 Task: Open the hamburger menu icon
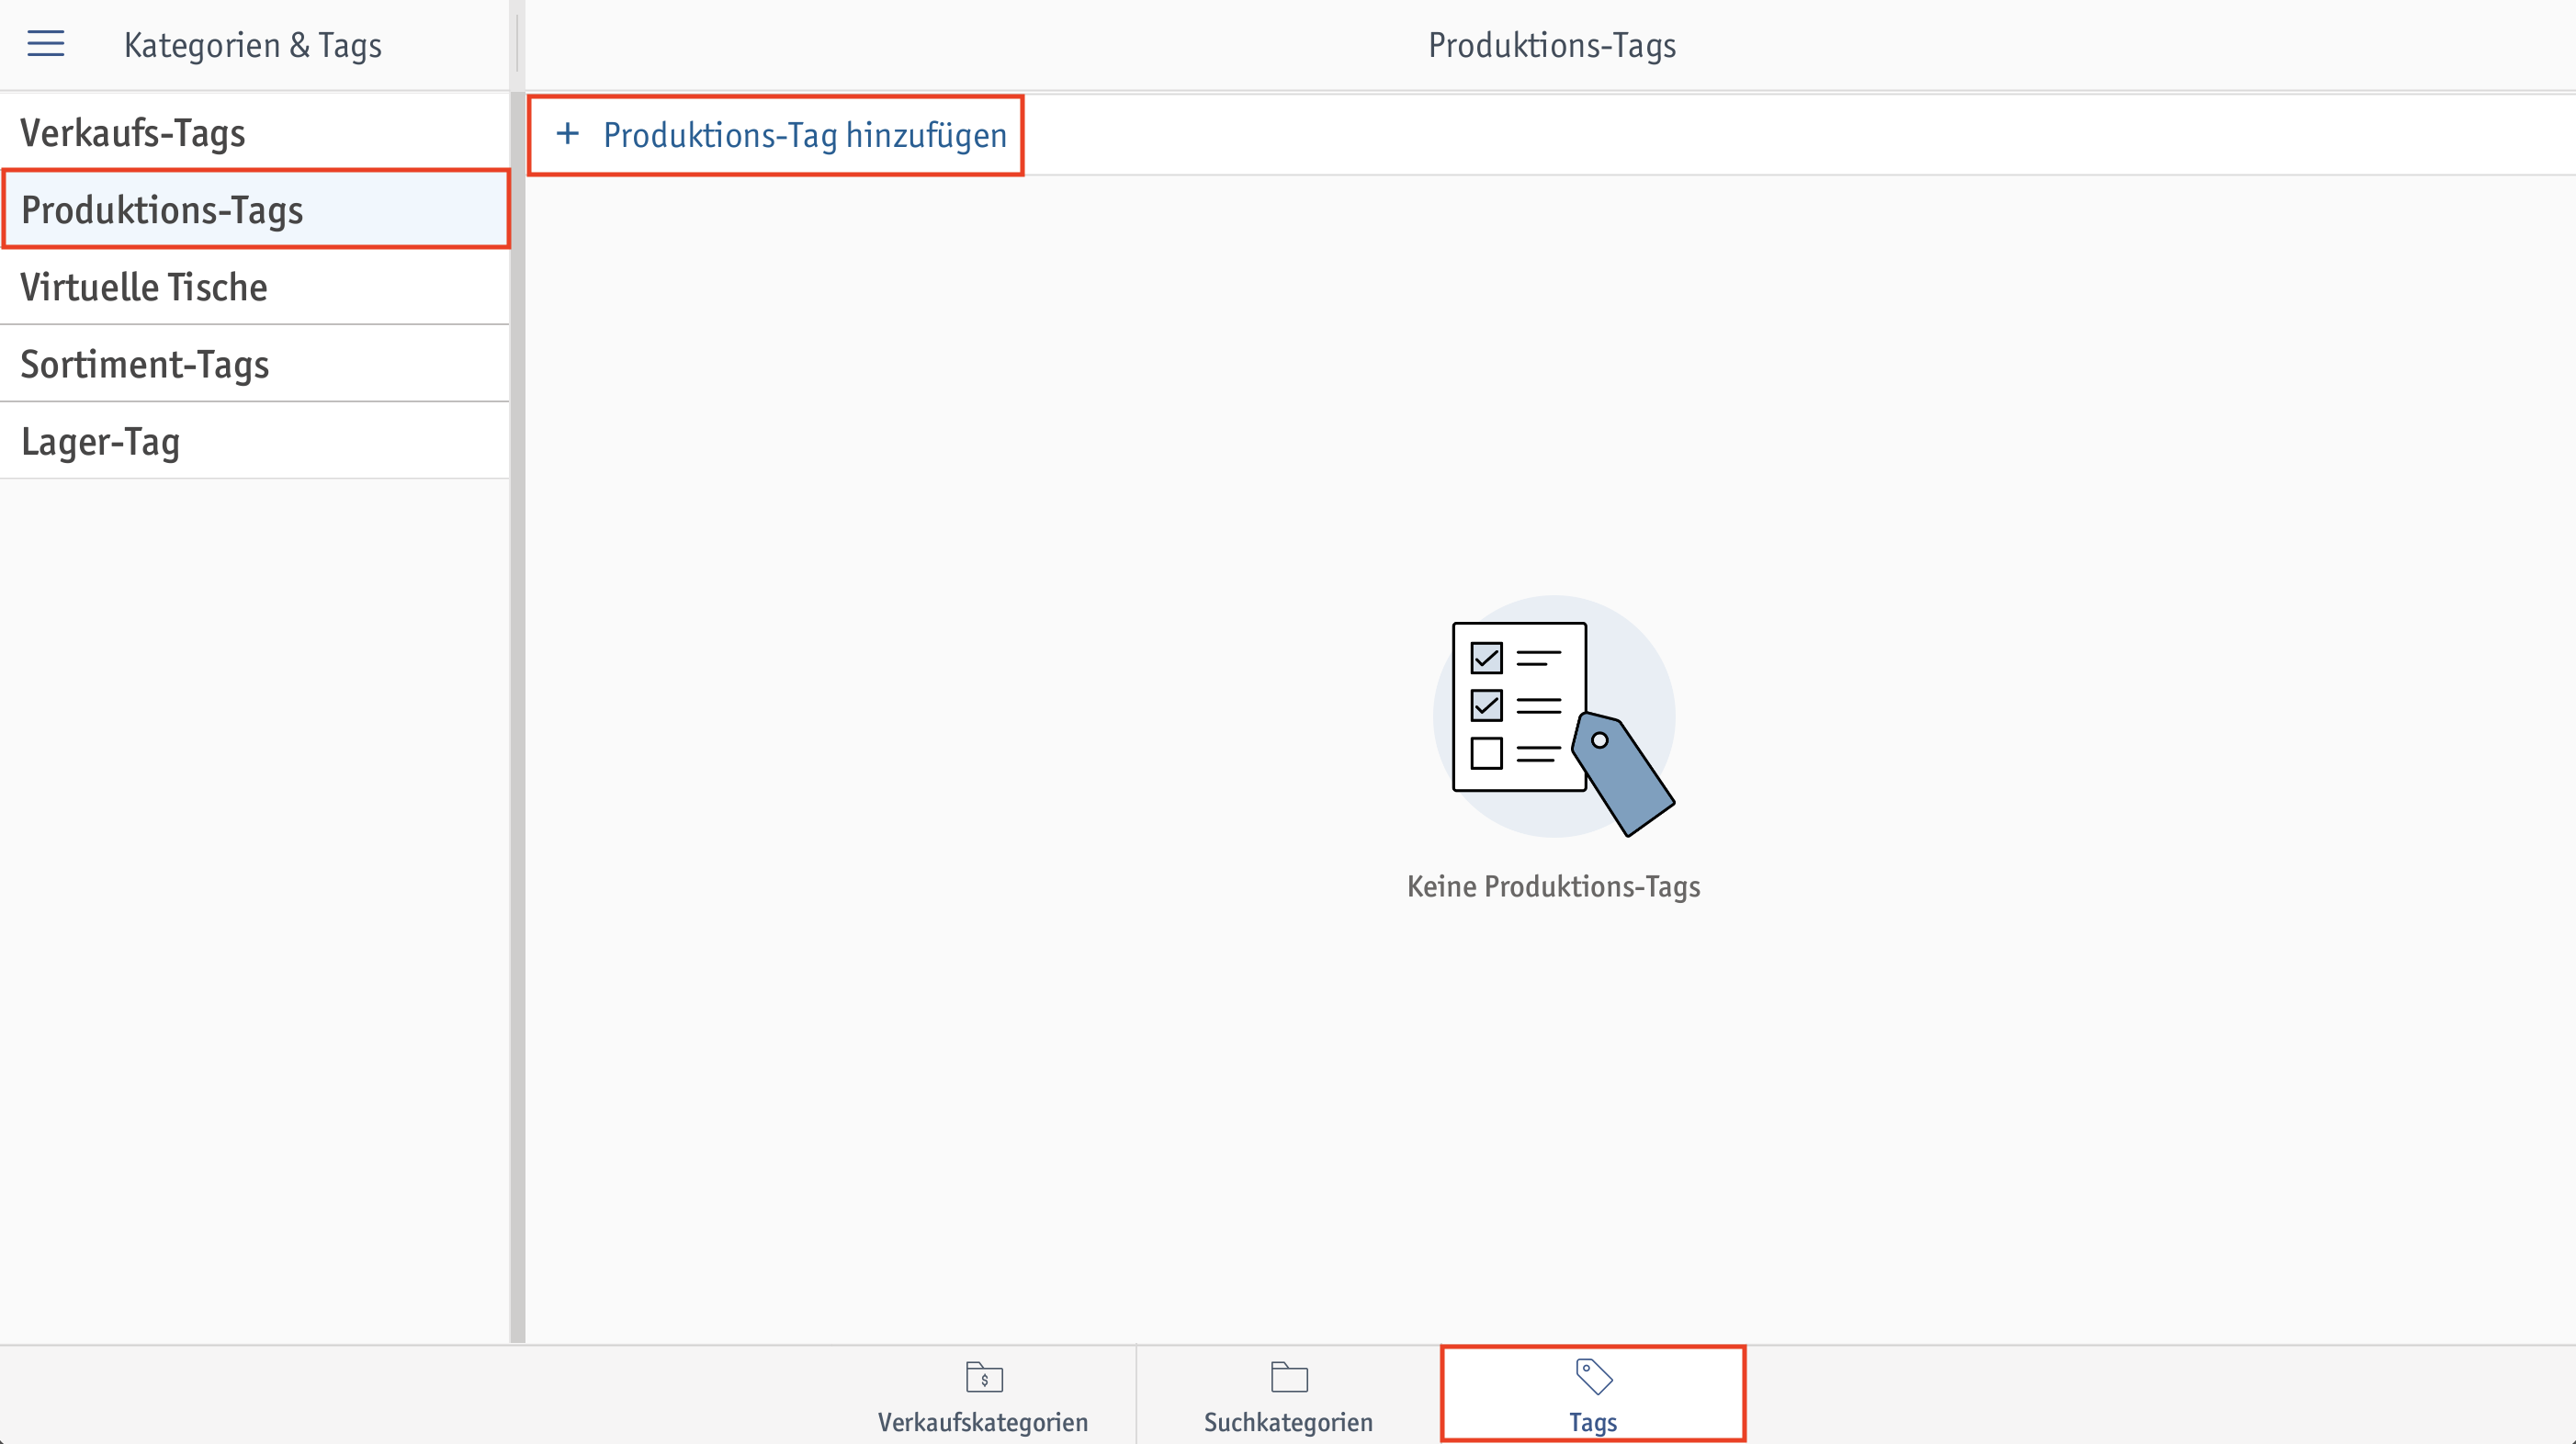tap(45, 44)
